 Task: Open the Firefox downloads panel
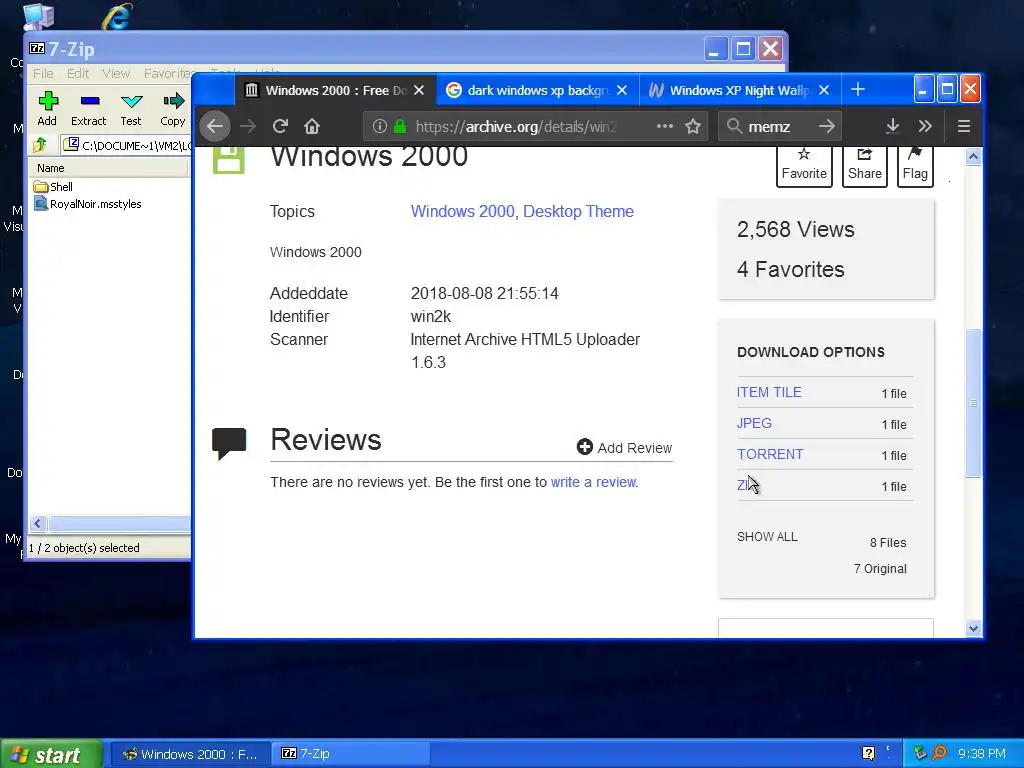(x=893, y=126)
